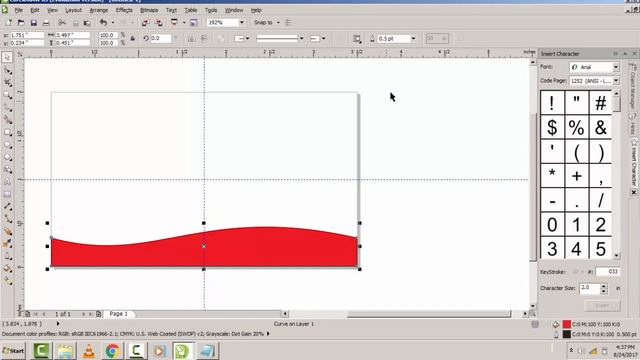Screen dimensions: 640x360
Task: Select the Shape tool in toolbox
Action: point(7,71)
